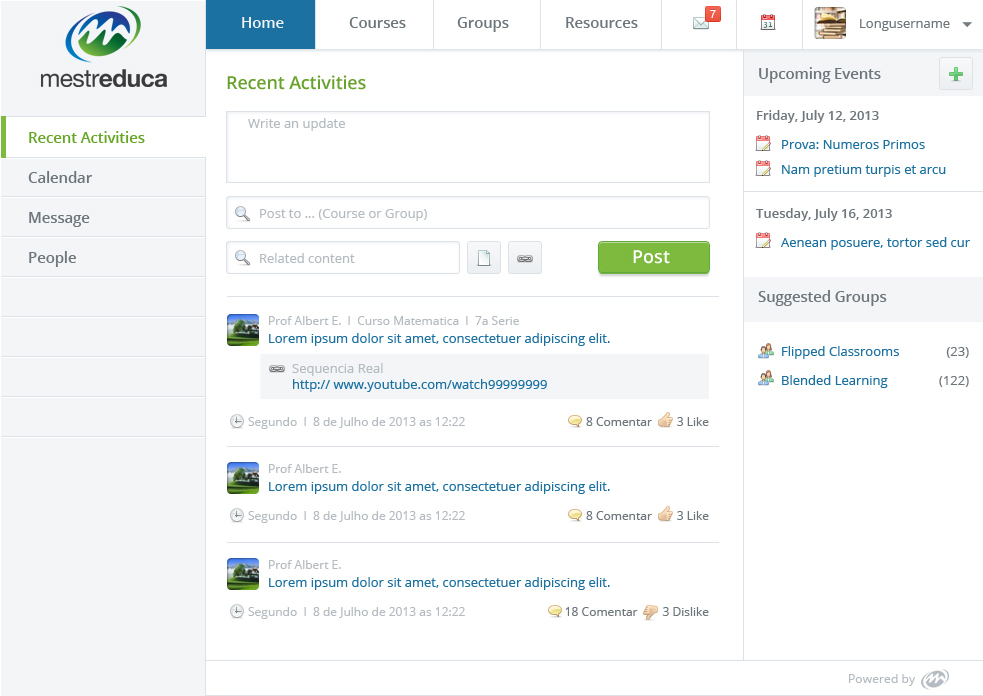This screenshot has height=696, width=983.
Task: Attach a link using the chain icon
Action: 525,258
